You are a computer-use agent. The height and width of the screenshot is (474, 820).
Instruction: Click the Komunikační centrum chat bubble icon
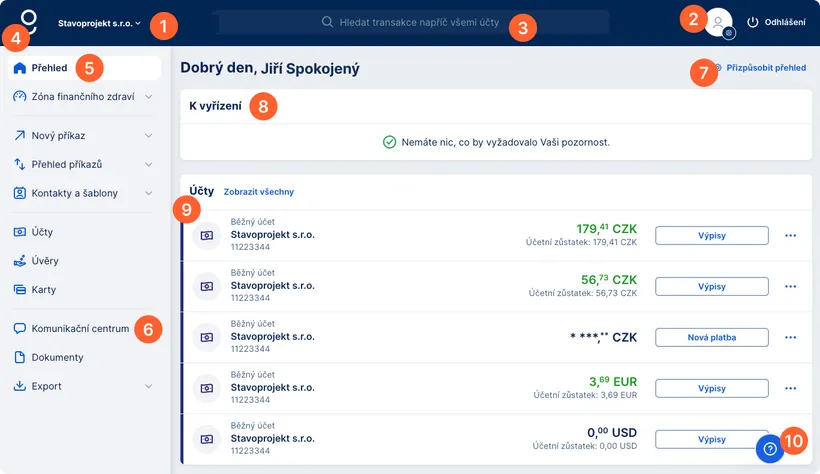(20, 328)
